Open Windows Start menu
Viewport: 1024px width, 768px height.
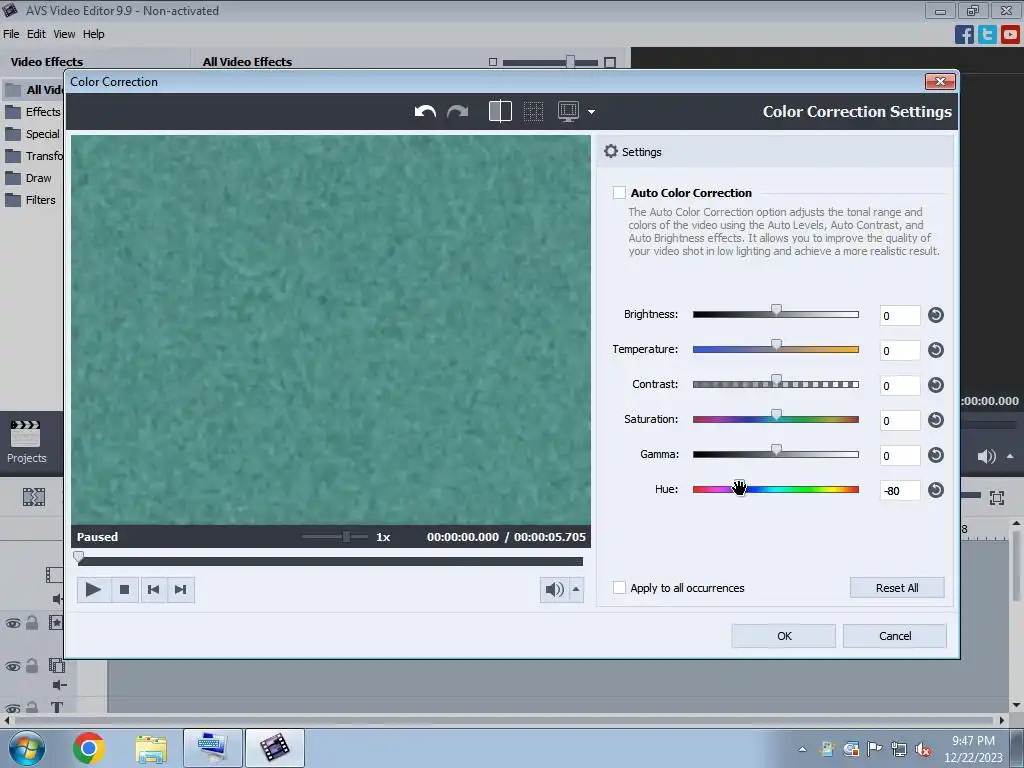[x=27, y=748]
